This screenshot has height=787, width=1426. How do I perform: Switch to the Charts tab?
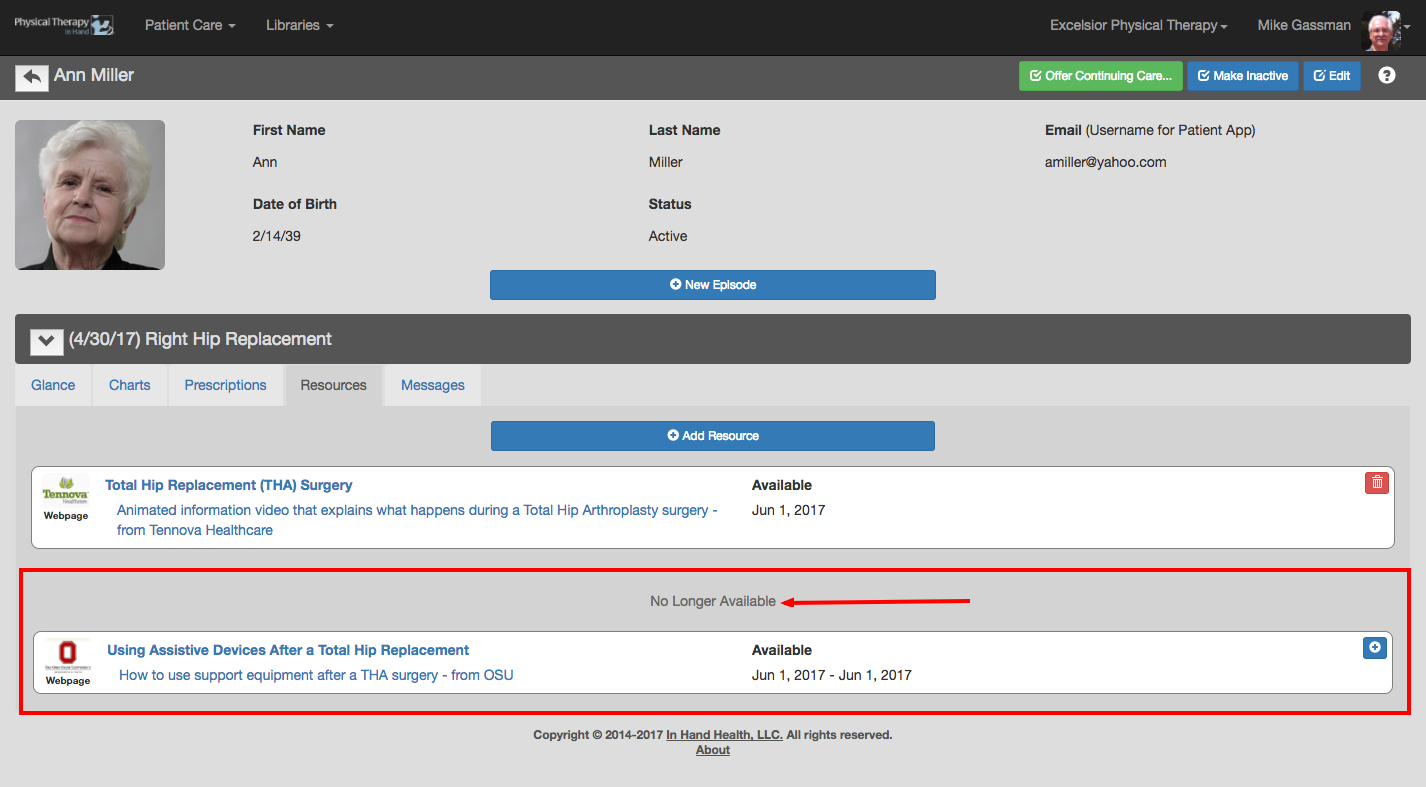[x=130, y=385]
